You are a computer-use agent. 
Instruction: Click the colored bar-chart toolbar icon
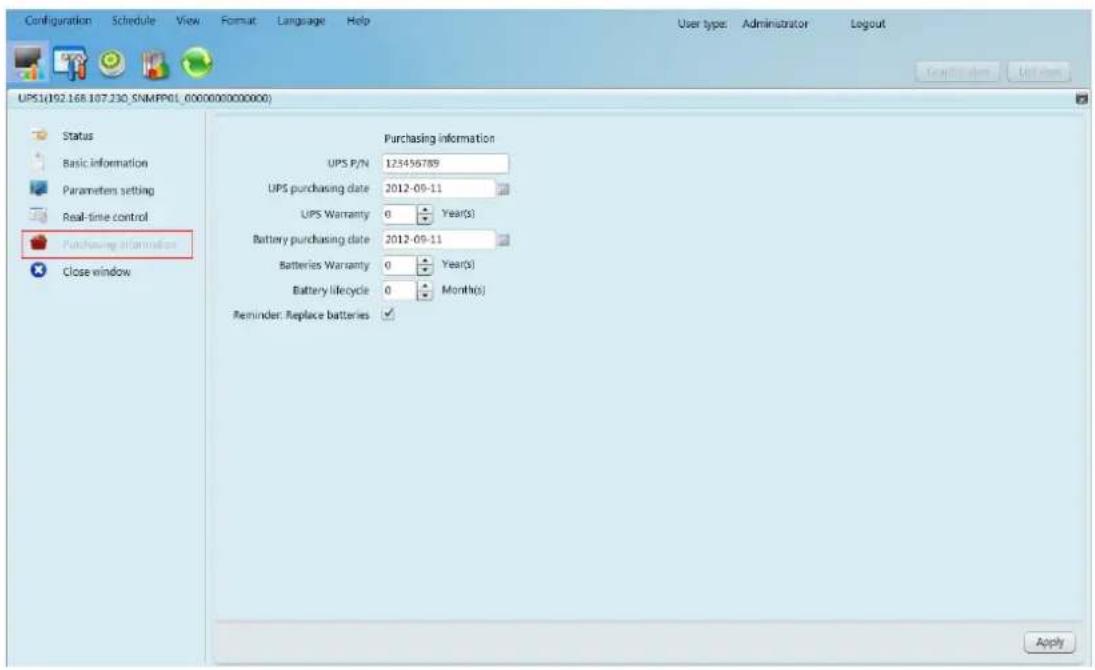[x=155, y=65]
